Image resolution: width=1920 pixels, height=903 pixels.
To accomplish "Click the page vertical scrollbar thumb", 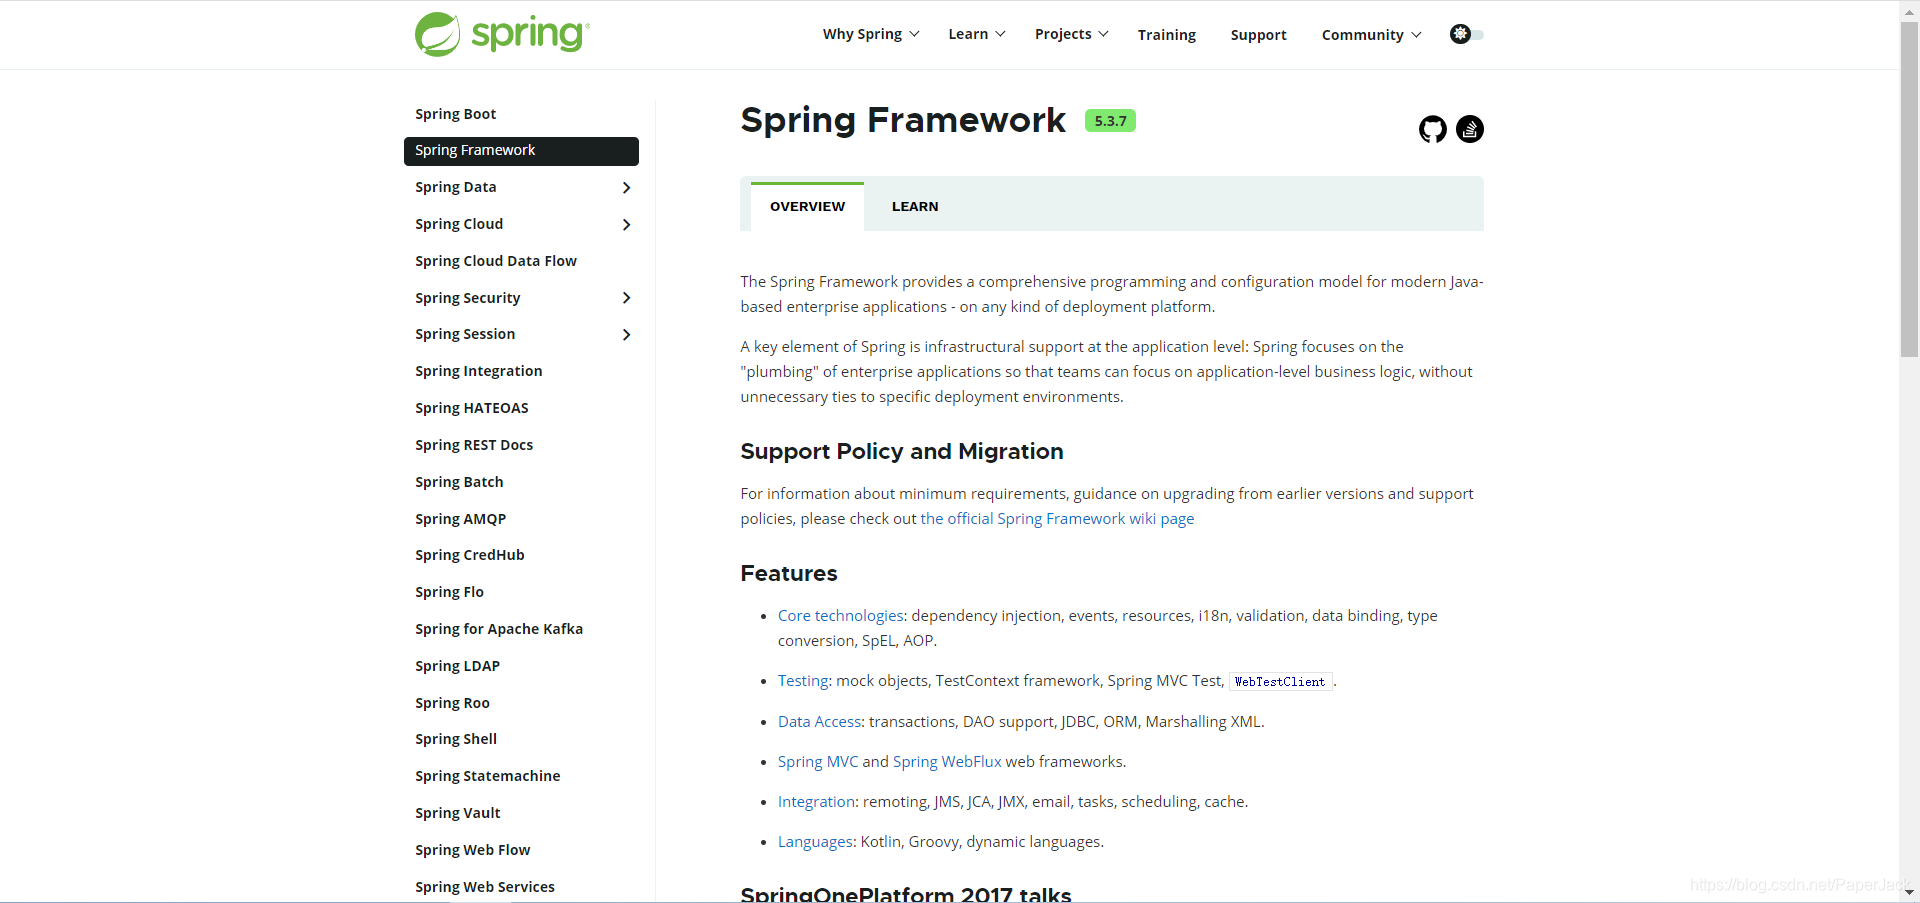I will (x=1909, y=190).
